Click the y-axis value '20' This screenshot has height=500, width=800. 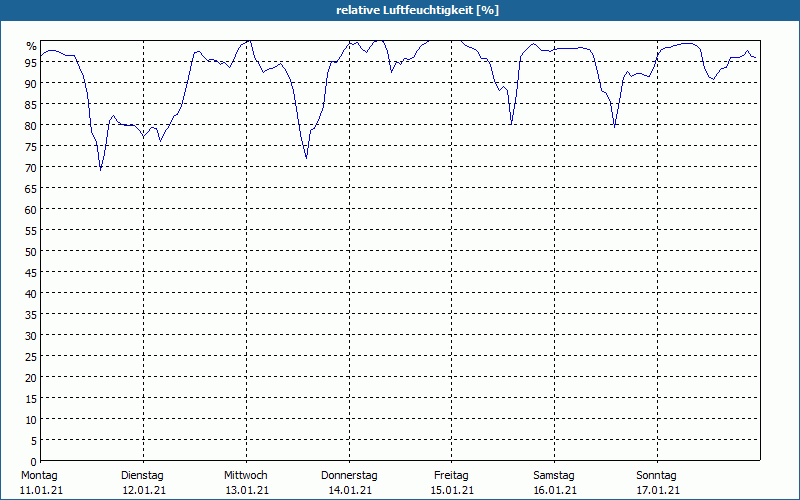click(x=31, y=378)
